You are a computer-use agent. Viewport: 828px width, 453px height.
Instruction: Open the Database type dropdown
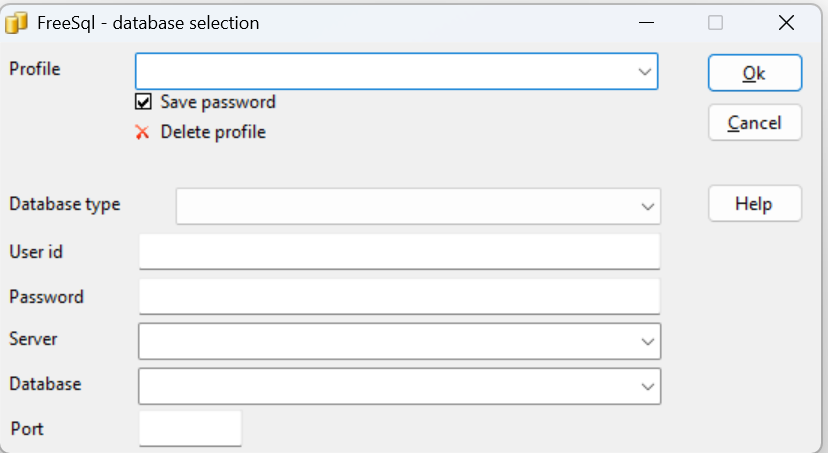coord(418,206)
